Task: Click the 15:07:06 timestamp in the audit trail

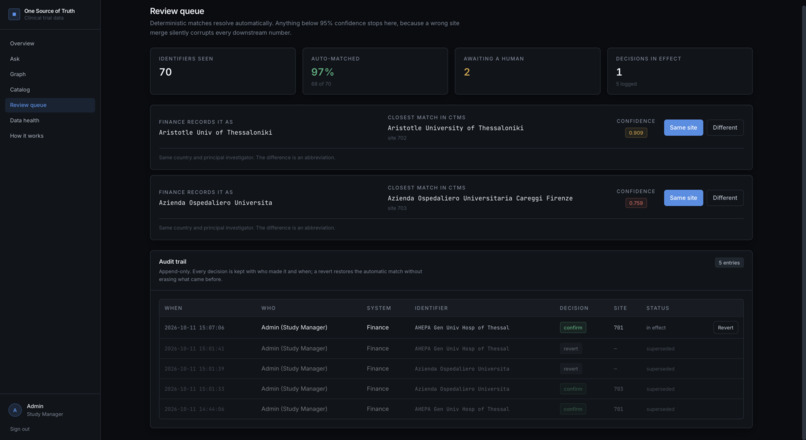Action: [194, 328]
